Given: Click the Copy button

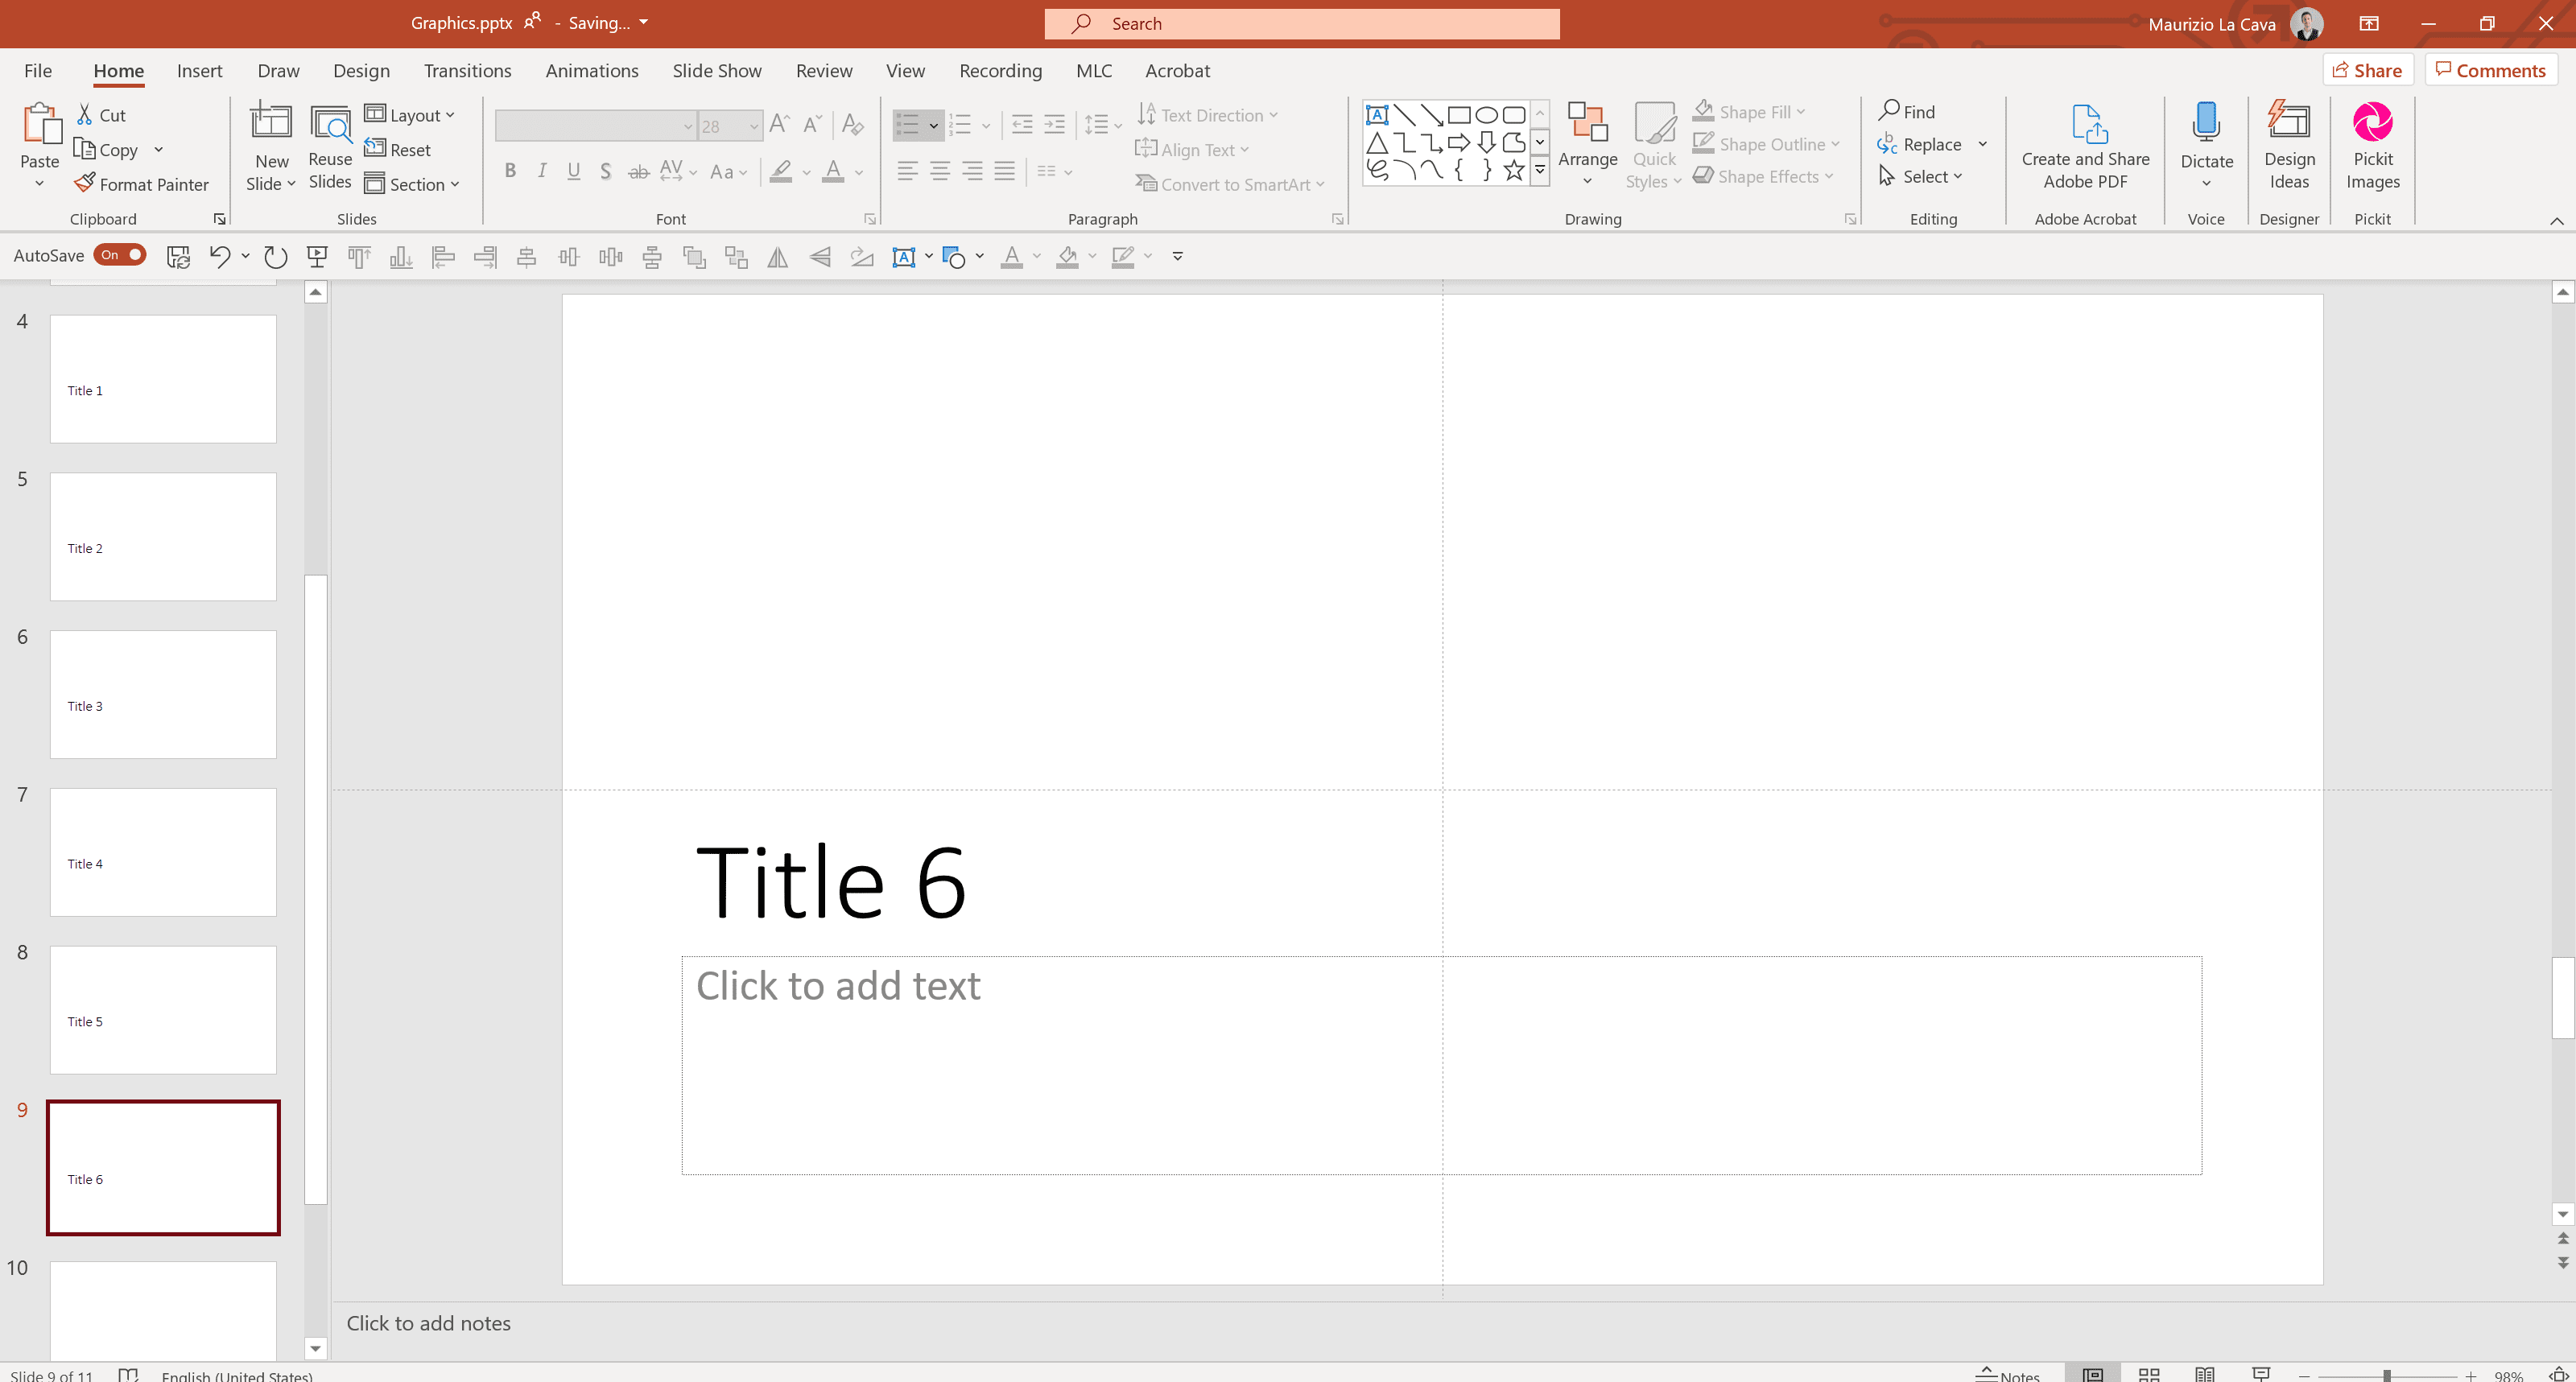Looking at the screenshot, I should coord(106,150).
